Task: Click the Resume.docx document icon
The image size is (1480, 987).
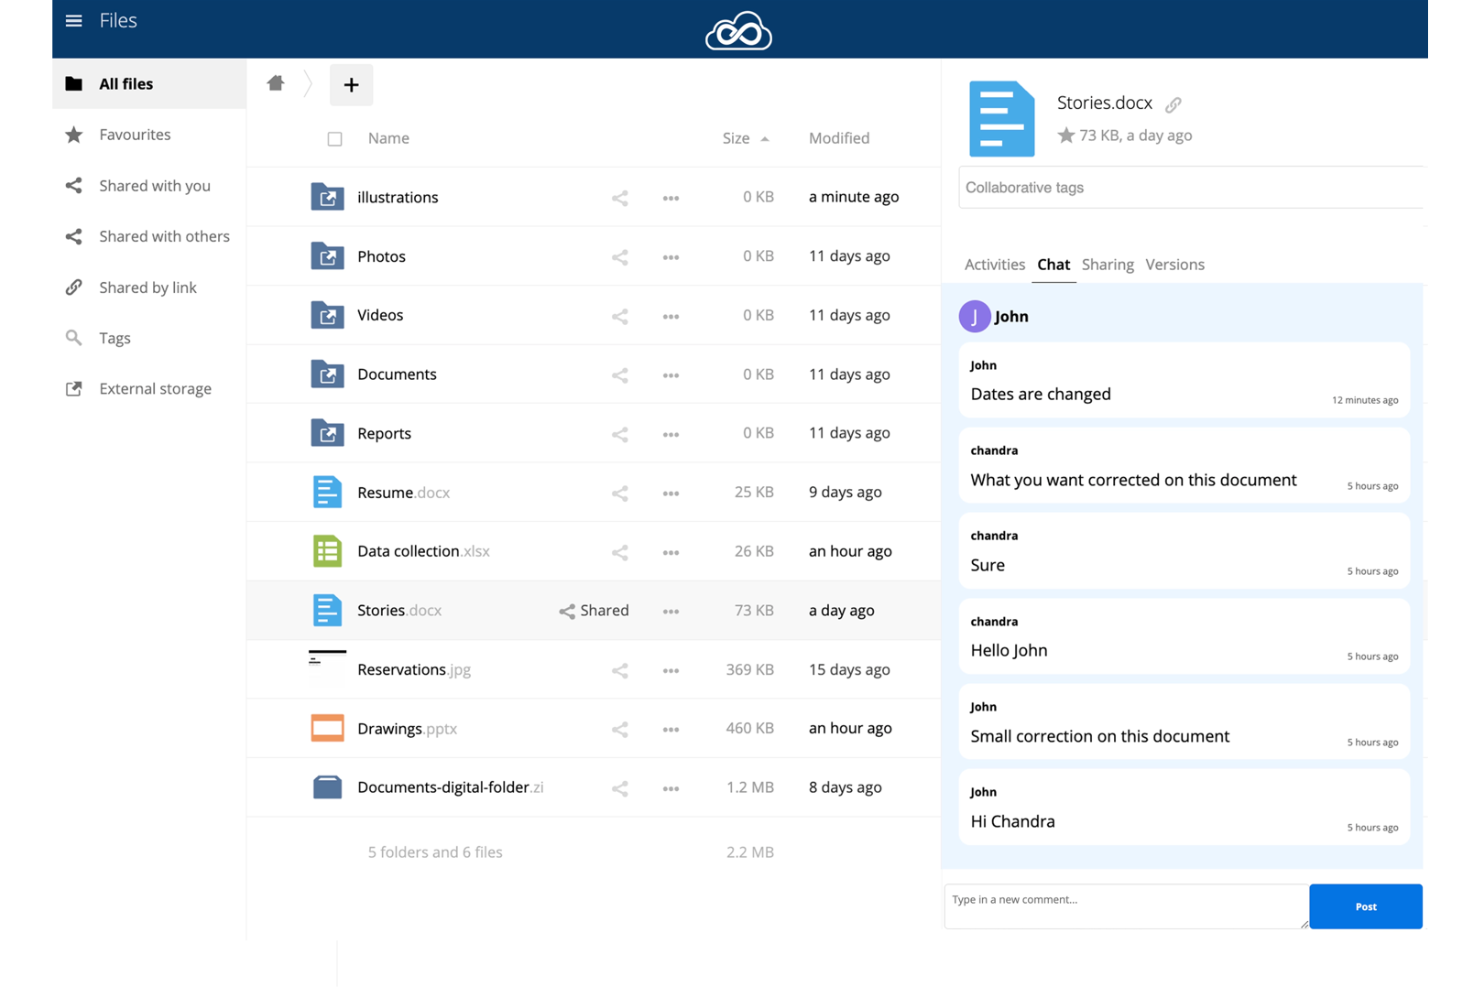Action: pos(327,492)
